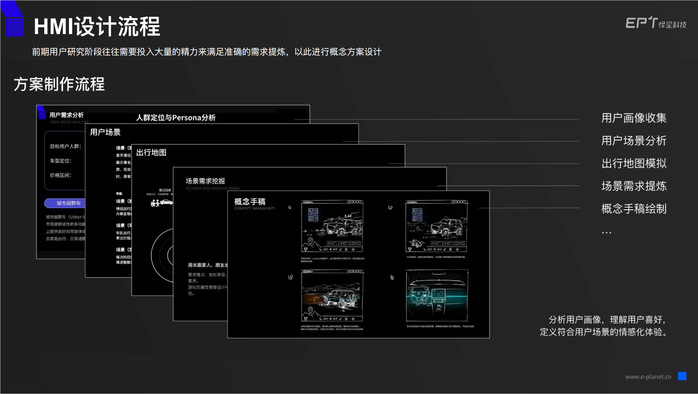Viewport: 698px width, 394px height.
Task: Click the blue square next to www.e-planet.cn
Action: click(x=682, y=376)
